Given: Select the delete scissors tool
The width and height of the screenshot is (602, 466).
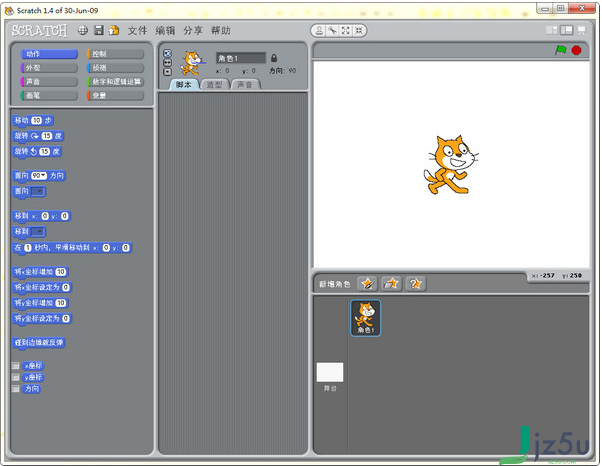Looking at the screenshot, I should click(332, 31).
